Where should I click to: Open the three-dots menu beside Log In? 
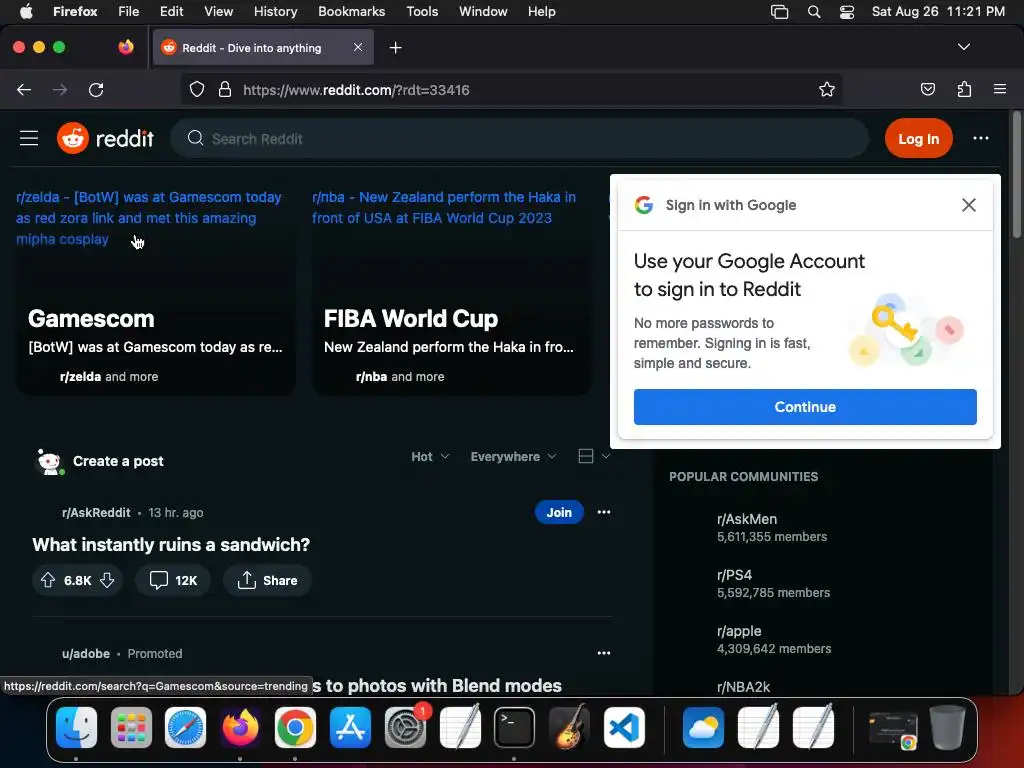980,138
